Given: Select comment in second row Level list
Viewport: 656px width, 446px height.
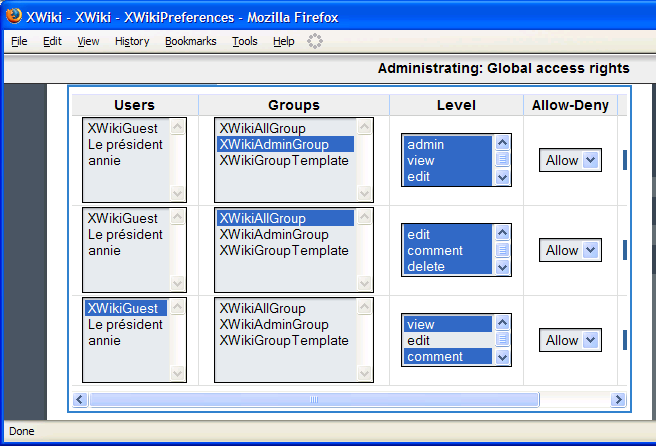Looking at the screenshot, I should 448,250.
